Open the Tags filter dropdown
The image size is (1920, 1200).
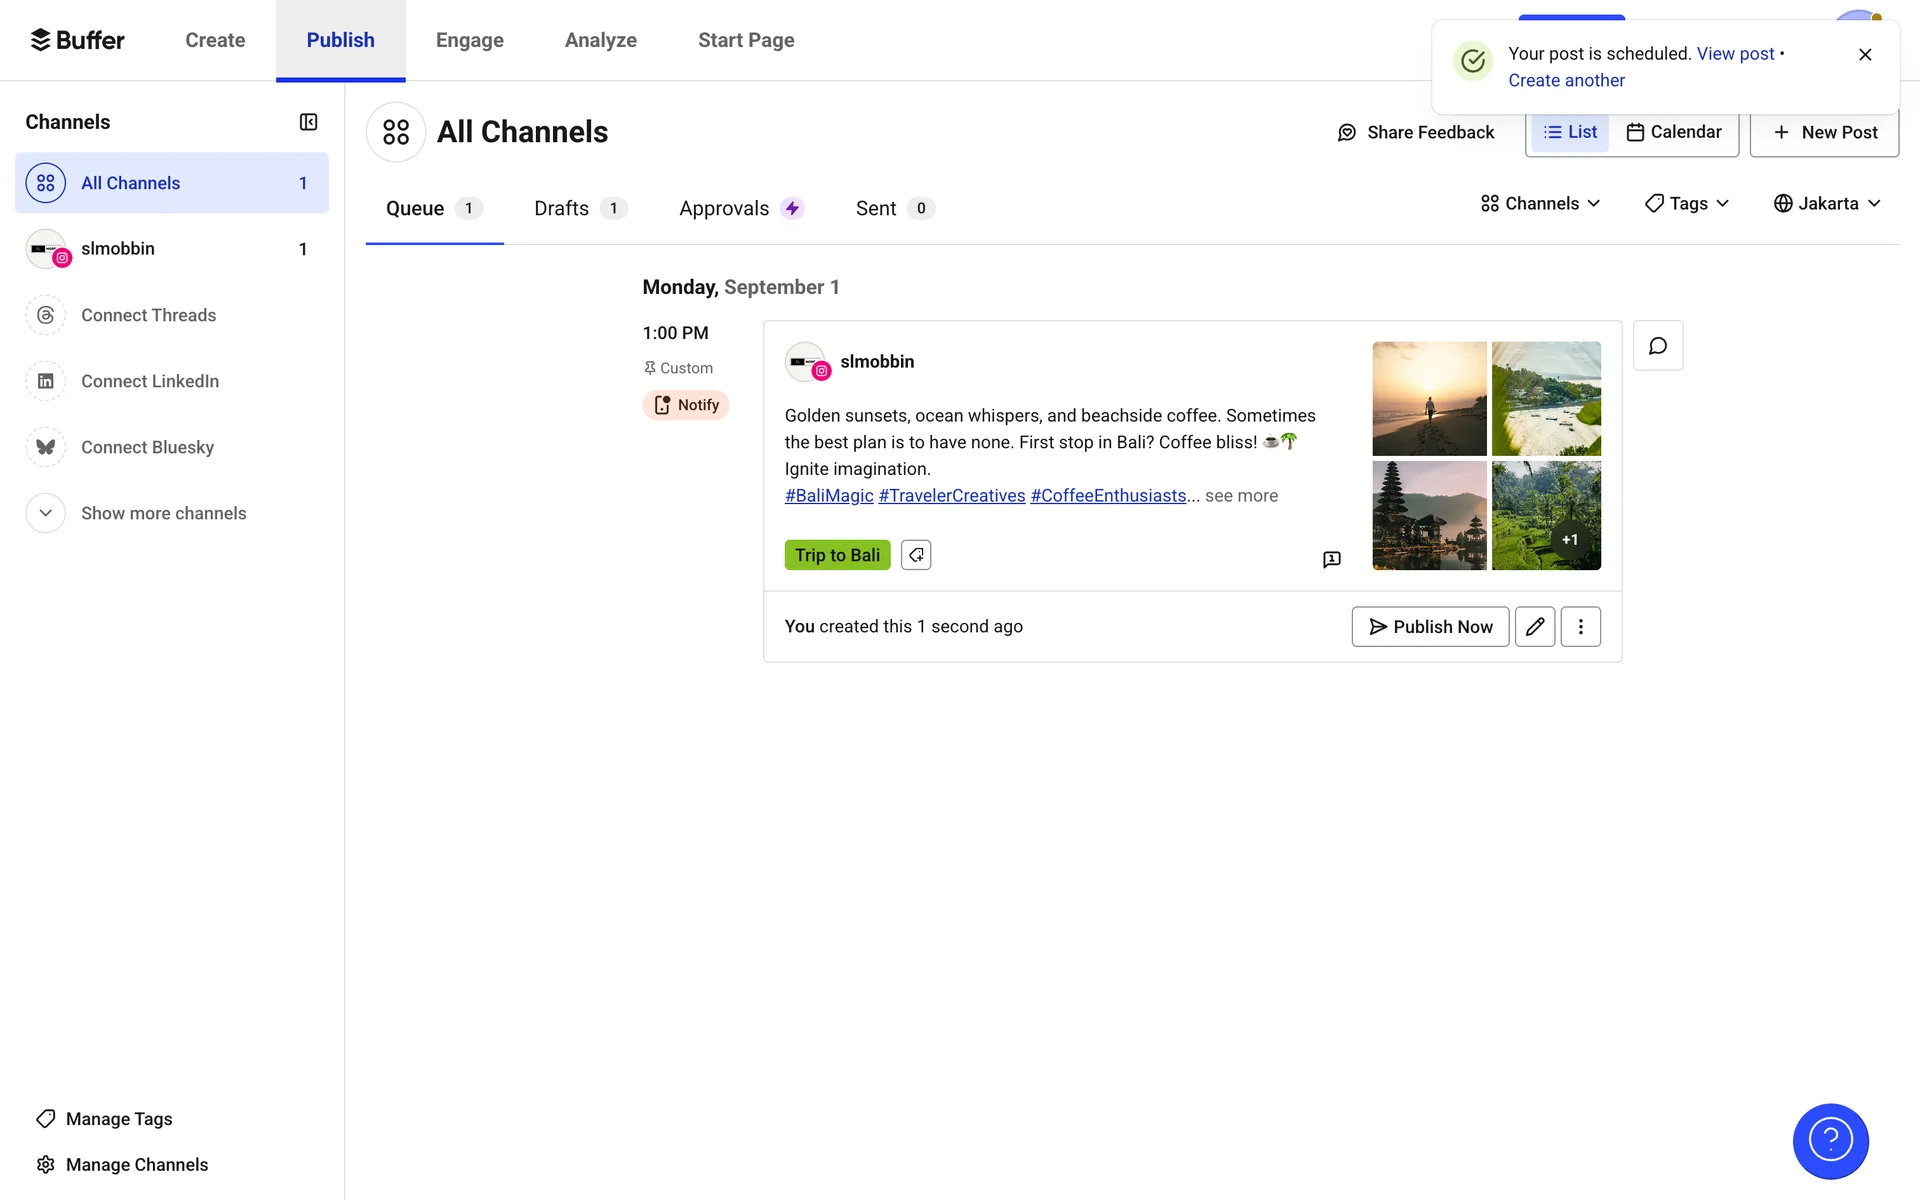coord(1687,203)
